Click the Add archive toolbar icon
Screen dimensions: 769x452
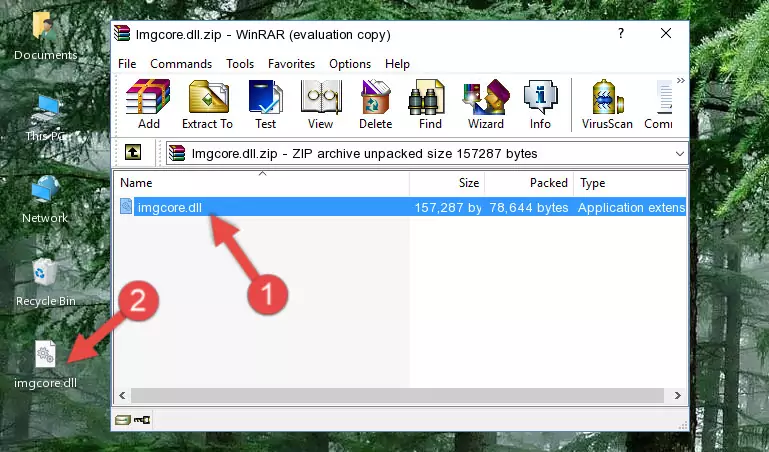coord(148,104)
